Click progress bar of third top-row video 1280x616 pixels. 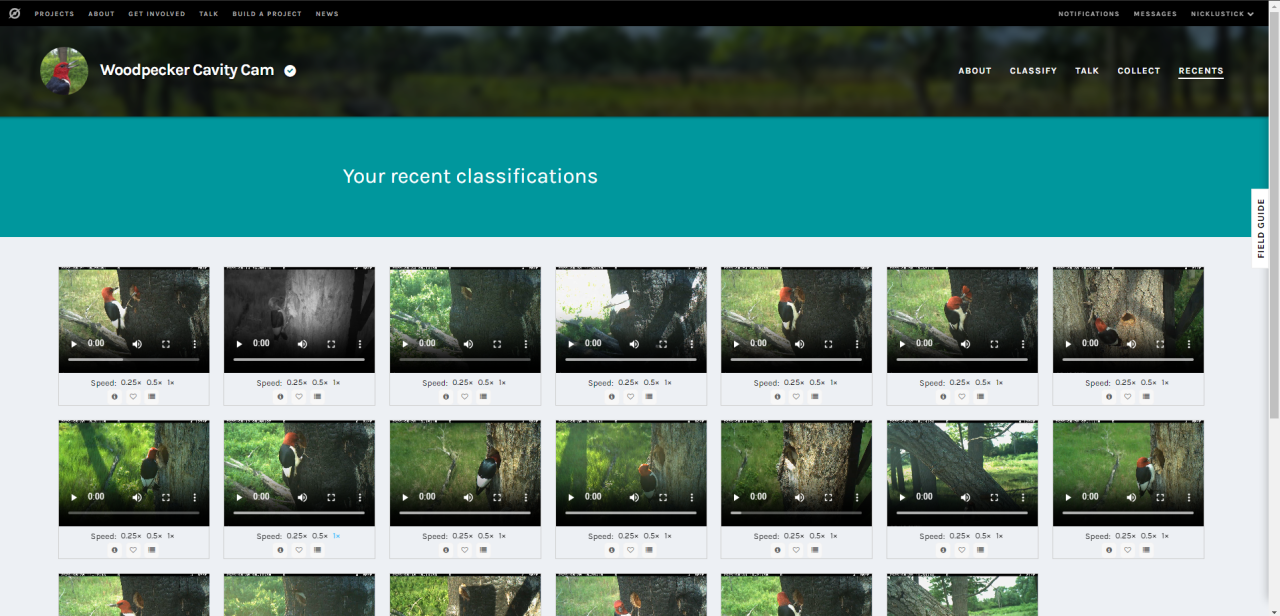click(465, 358)
